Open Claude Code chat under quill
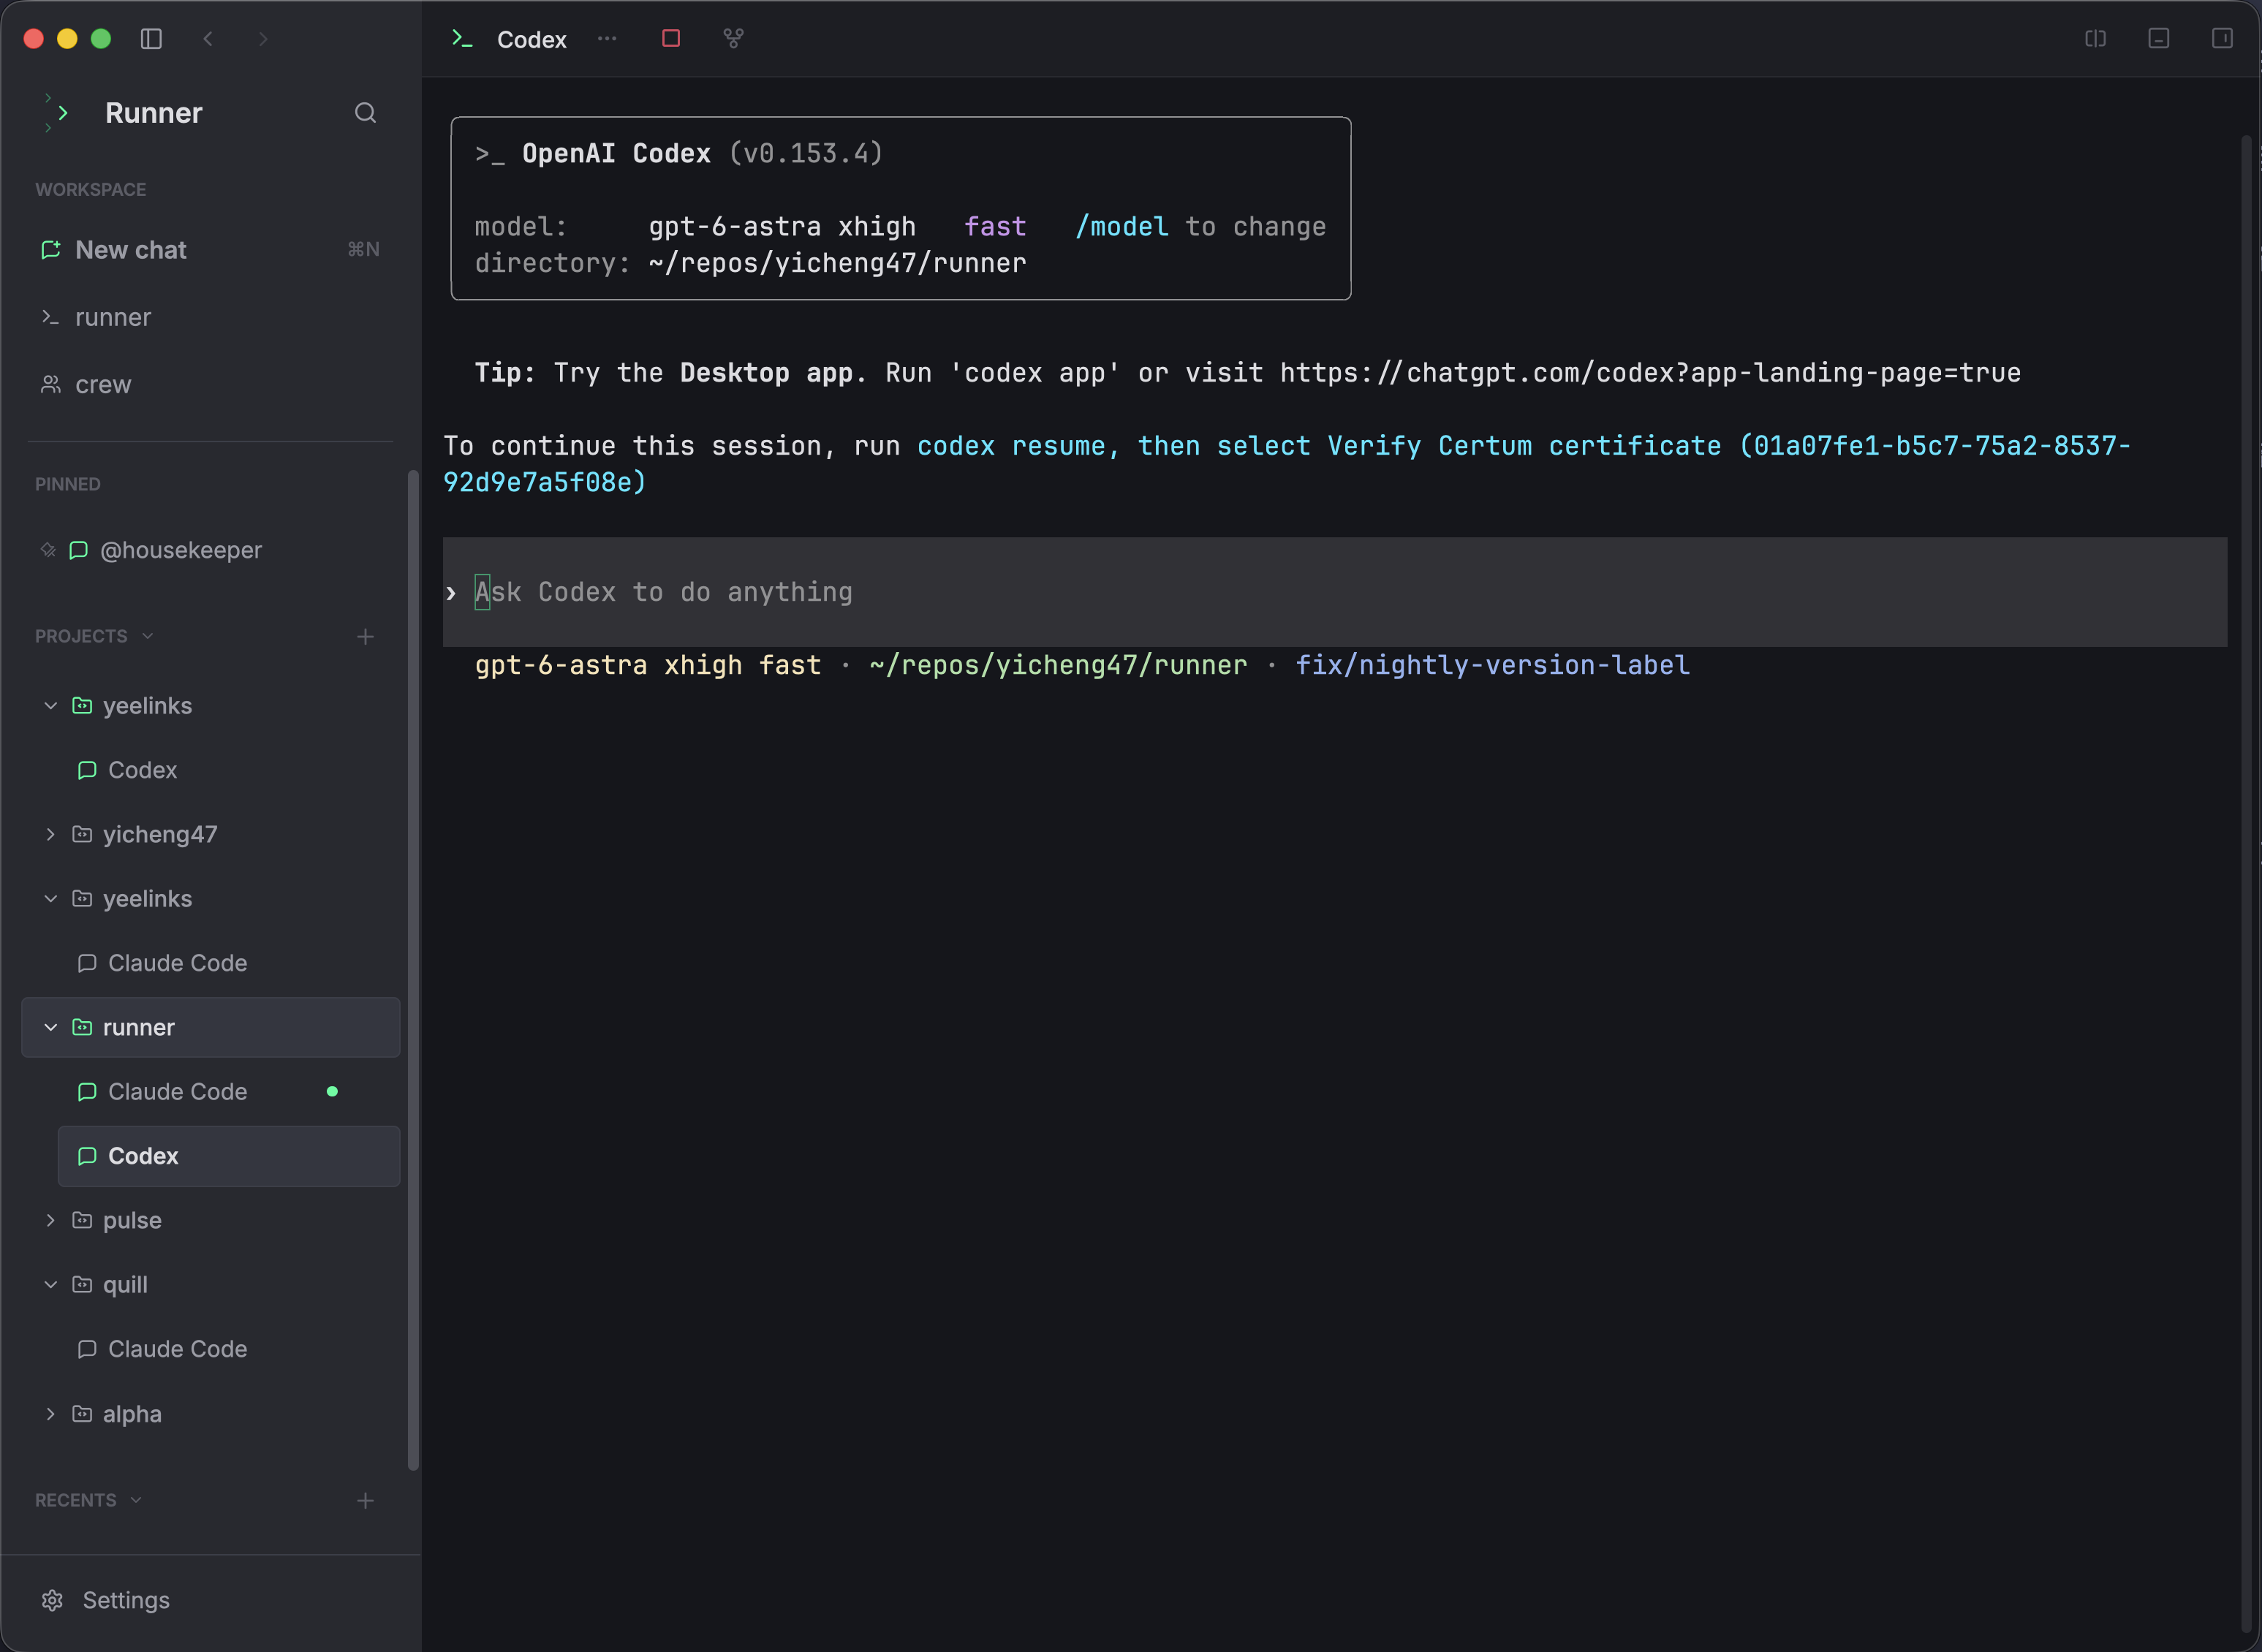Screen dimensions: 2262x1652 click(x=229, y=1349)
